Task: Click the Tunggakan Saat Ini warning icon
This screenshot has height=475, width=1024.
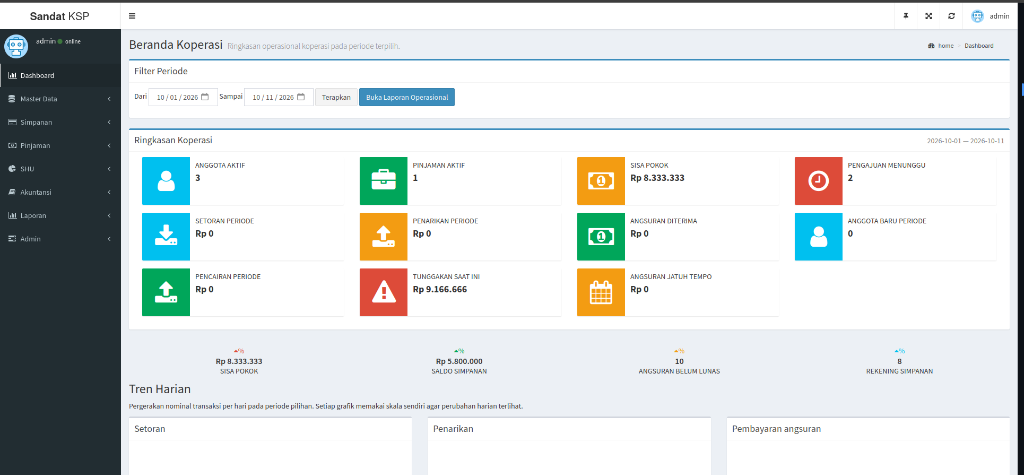Action: 383,292
